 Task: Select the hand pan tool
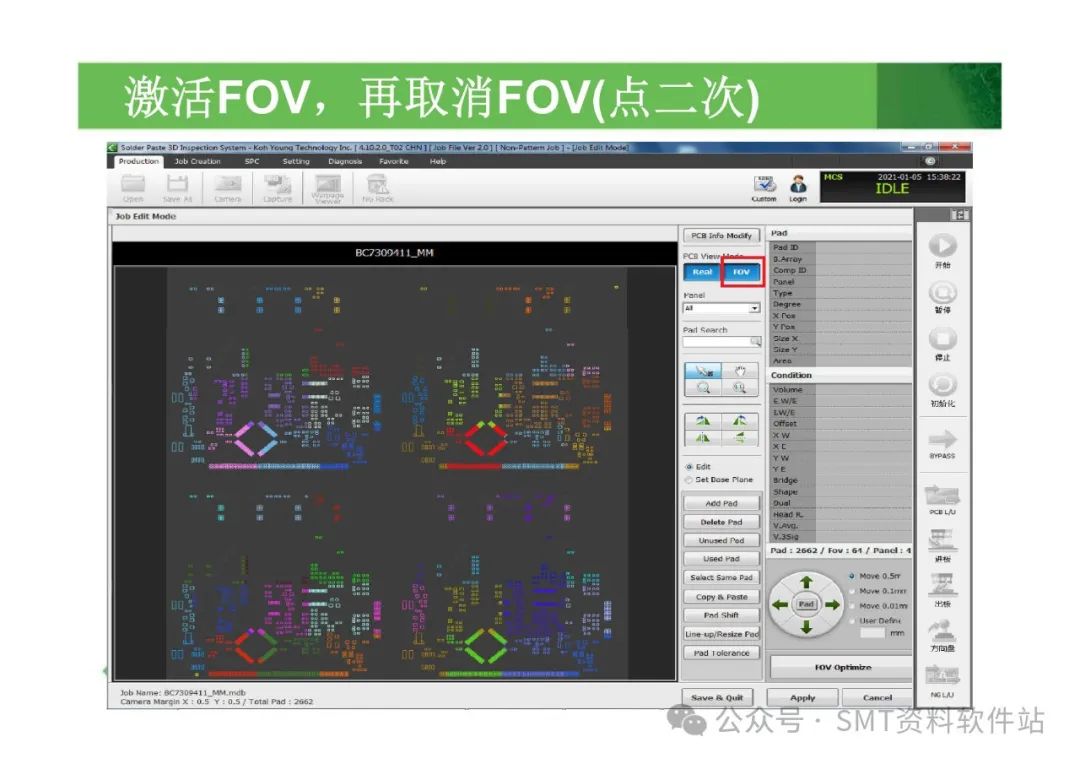point(740,371)
